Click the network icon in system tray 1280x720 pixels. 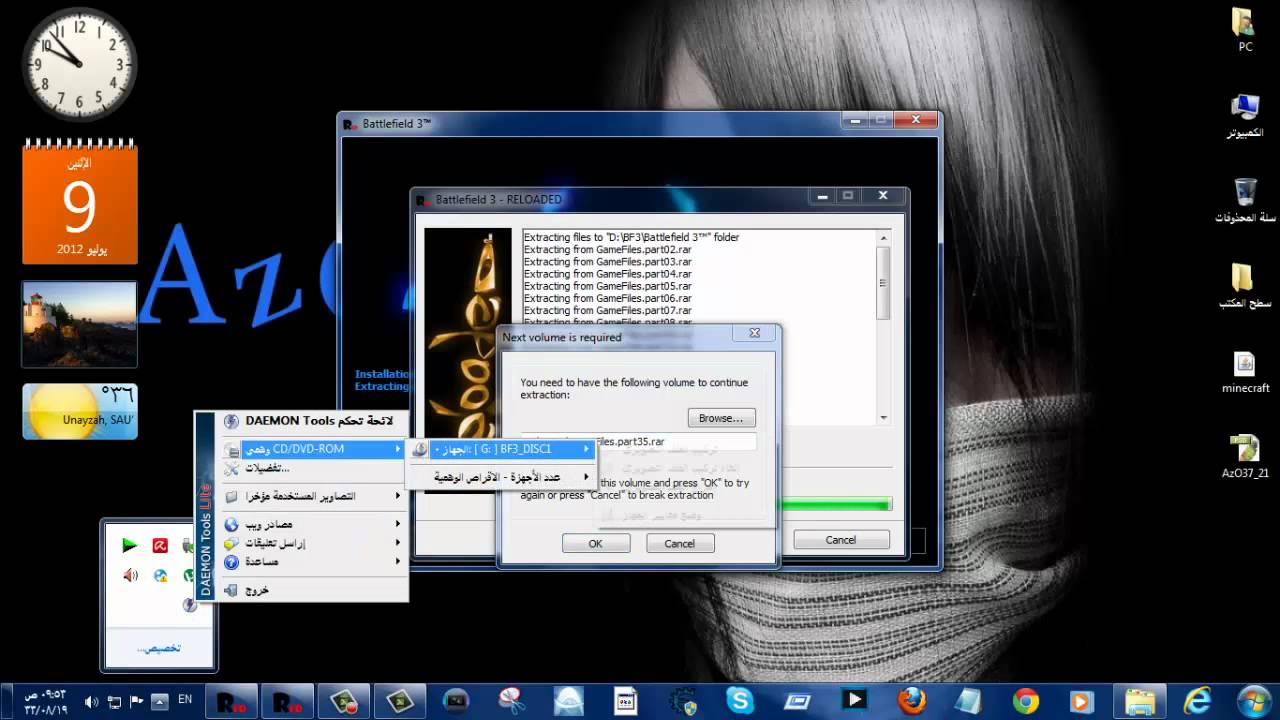click(114, 702)
